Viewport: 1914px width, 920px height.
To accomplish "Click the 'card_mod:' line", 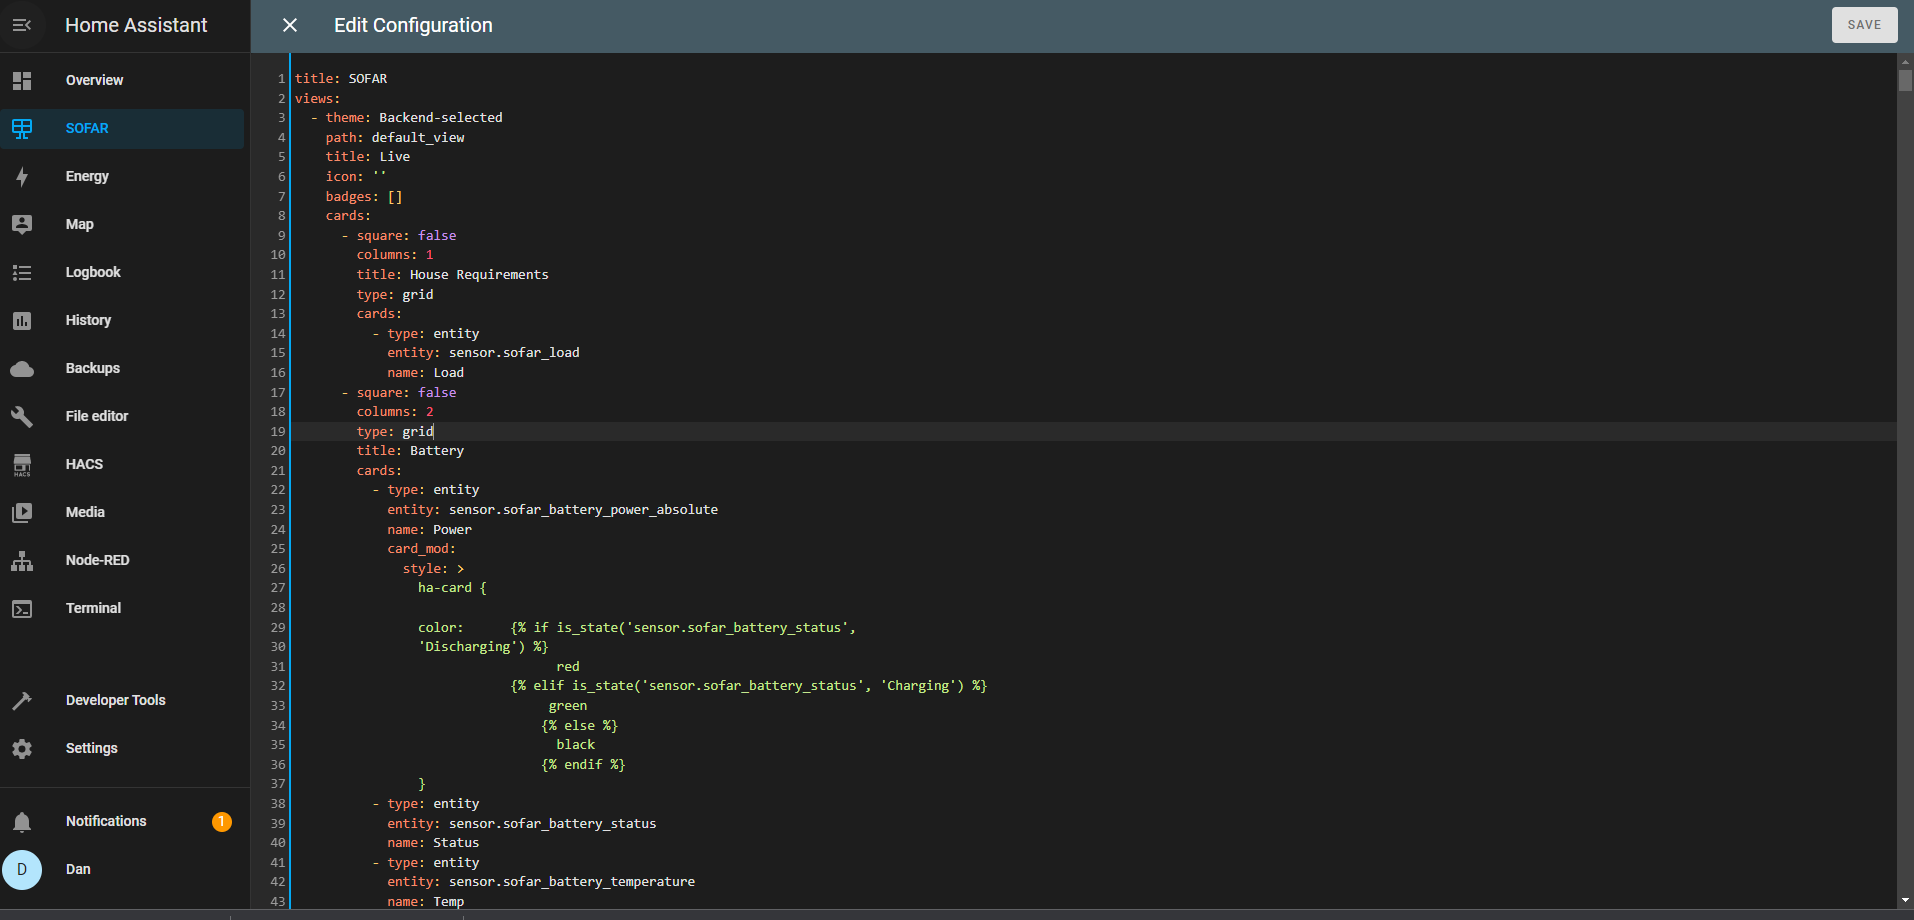I will (x=421, y=549).
